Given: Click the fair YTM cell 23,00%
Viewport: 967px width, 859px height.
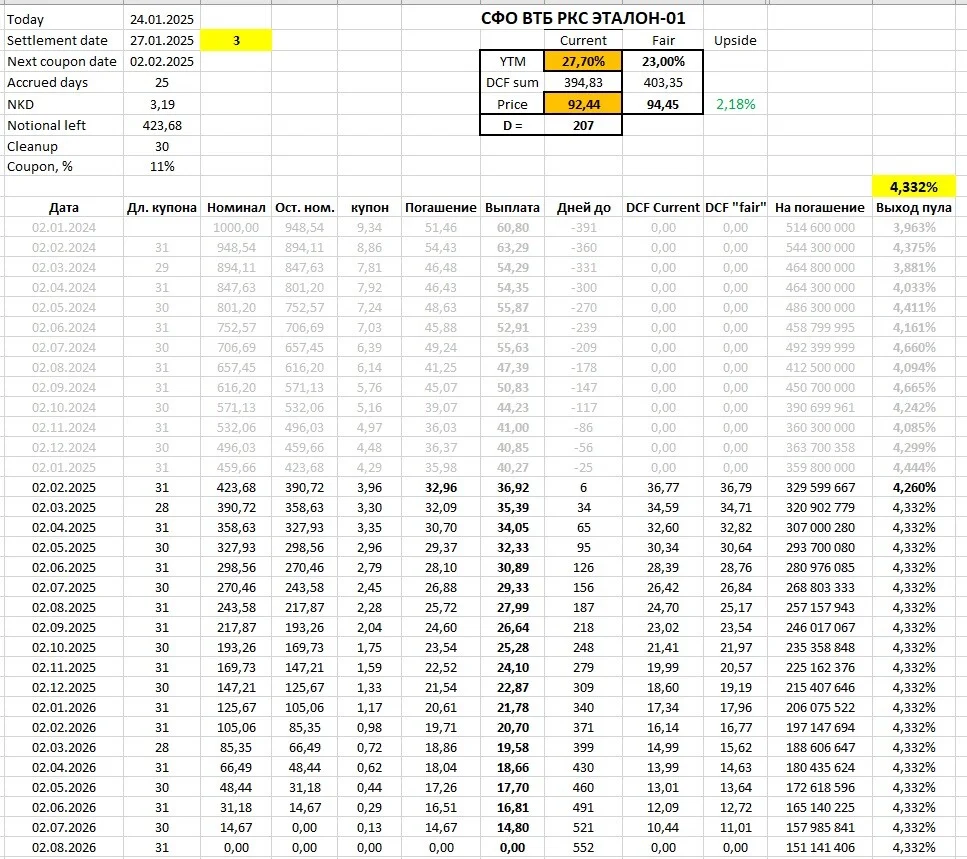Looking at the screenshot, I should (663, 62).
